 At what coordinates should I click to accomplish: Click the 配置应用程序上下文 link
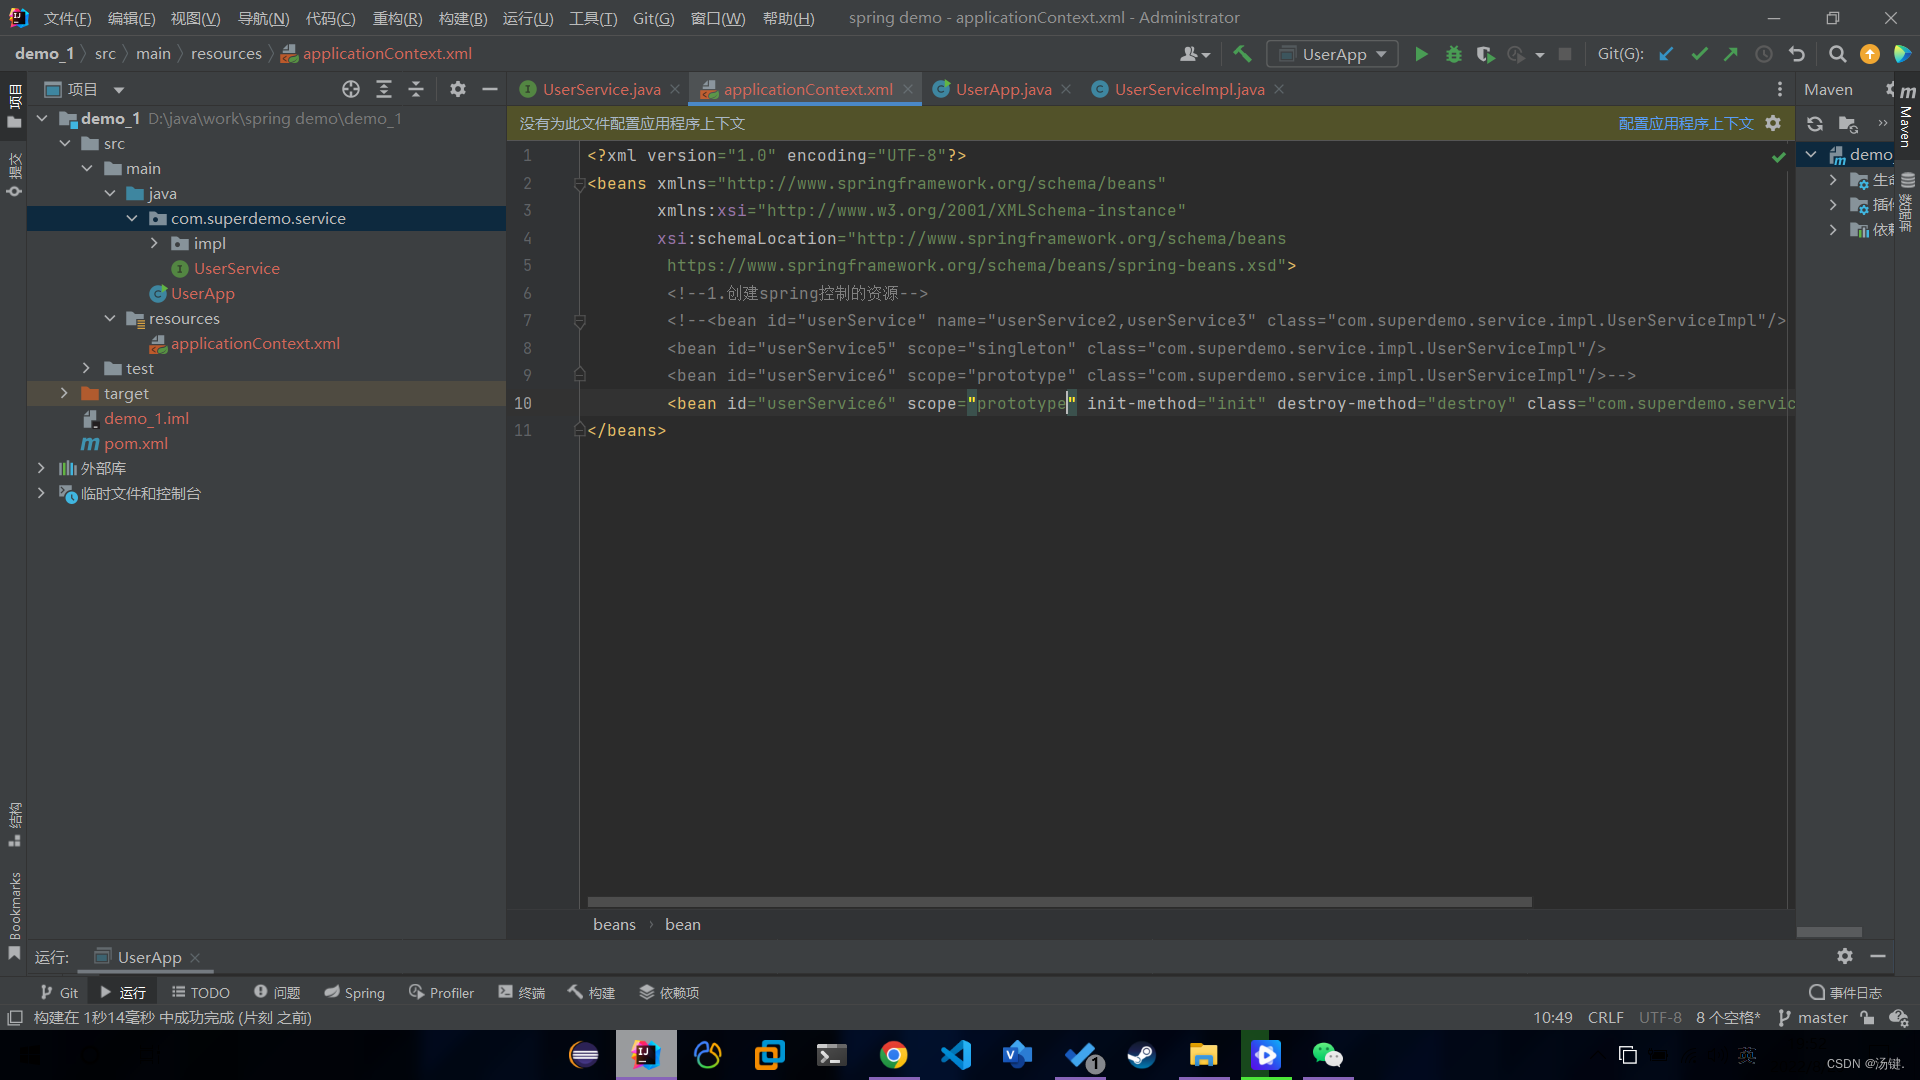[1685, 123]
